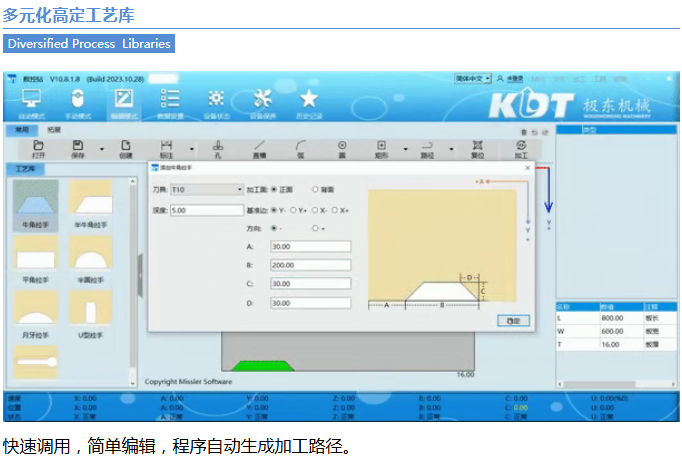Click the 深度 depth input field

(207, 211)
